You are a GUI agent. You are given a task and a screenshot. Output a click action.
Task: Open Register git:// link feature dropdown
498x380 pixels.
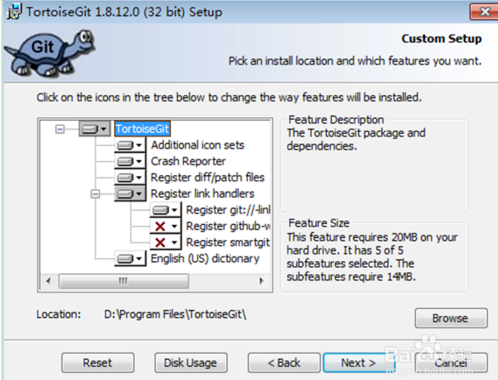(165, 210)
